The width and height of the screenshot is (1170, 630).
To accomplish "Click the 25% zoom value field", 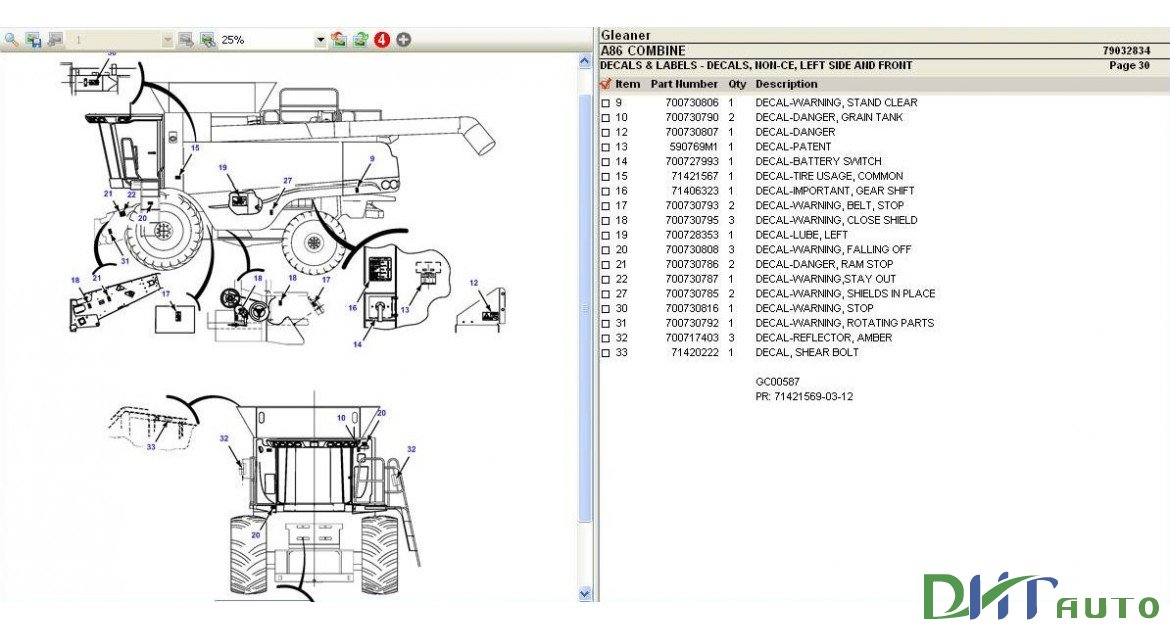I will 266,40.
